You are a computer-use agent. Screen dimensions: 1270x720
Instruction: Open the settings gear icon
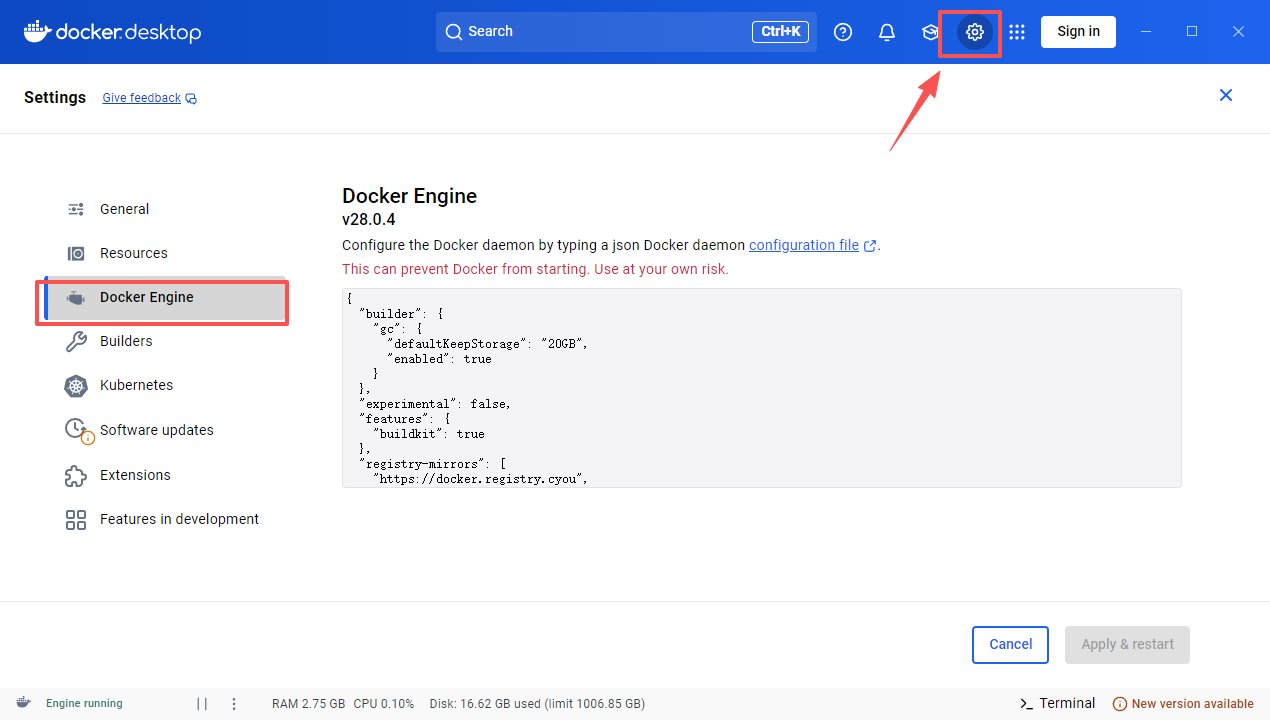pos(975,32)
